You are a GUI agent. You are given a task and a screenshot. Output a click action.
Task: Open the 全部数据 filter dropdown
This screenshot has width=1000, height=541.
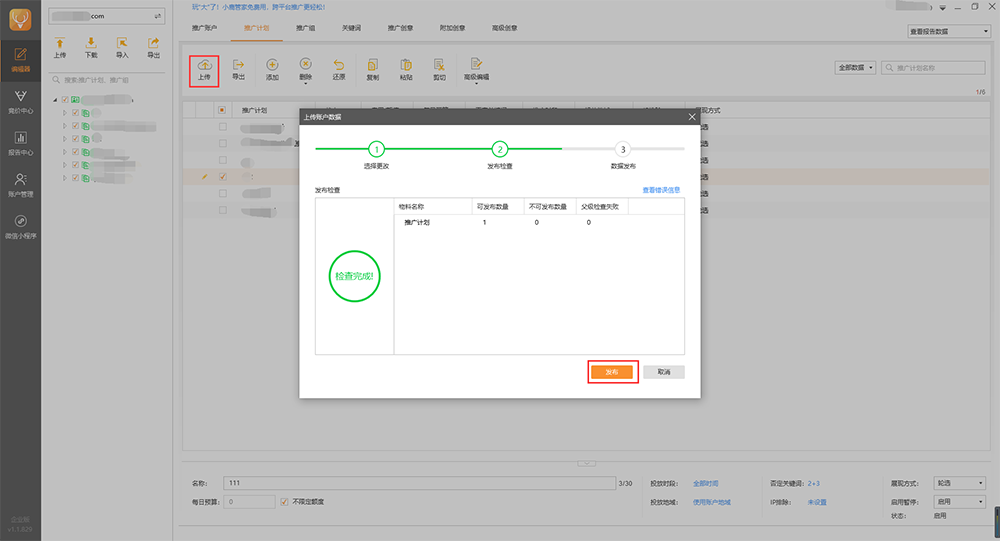click(855, 68)
